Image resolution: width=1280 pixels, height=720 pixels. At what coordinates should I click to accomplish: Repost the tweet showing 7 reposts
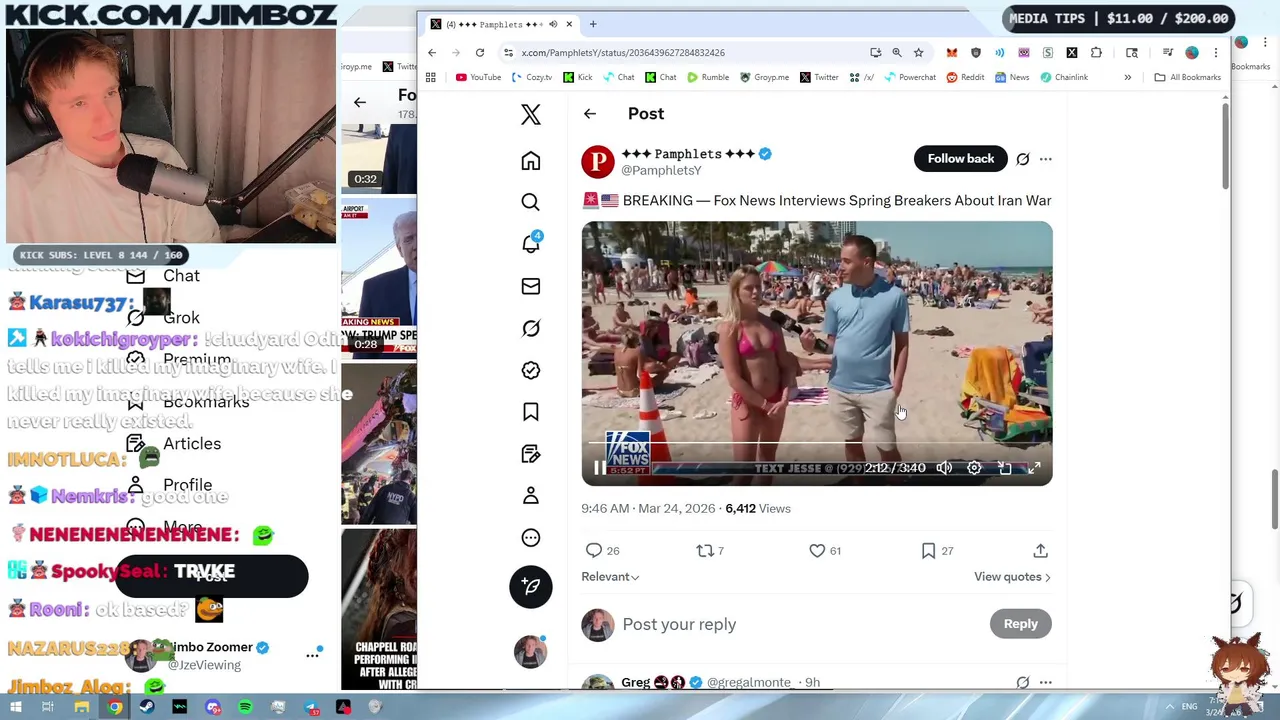705,550
